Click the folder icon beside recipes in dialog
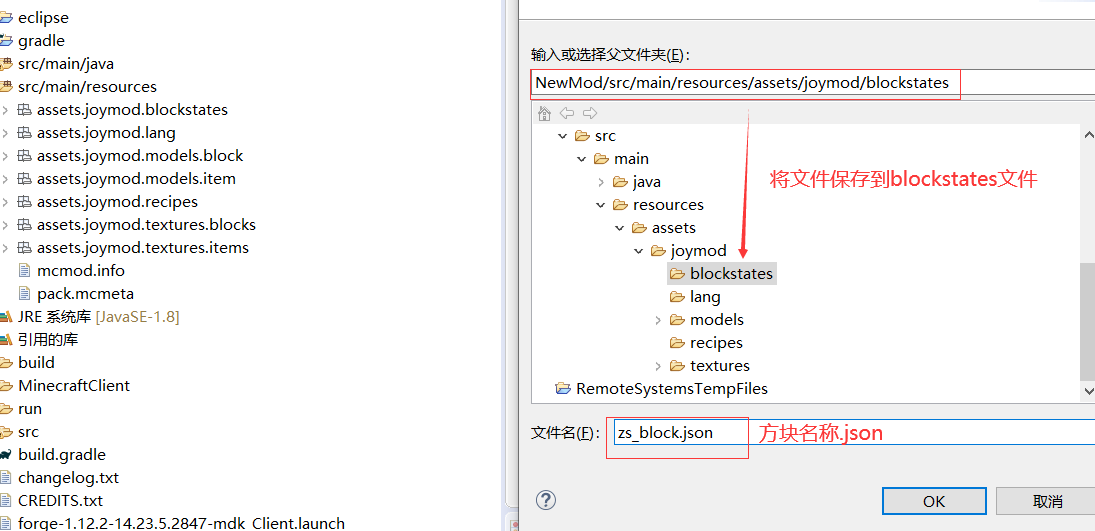1095x531 pixels. [677, 343]
